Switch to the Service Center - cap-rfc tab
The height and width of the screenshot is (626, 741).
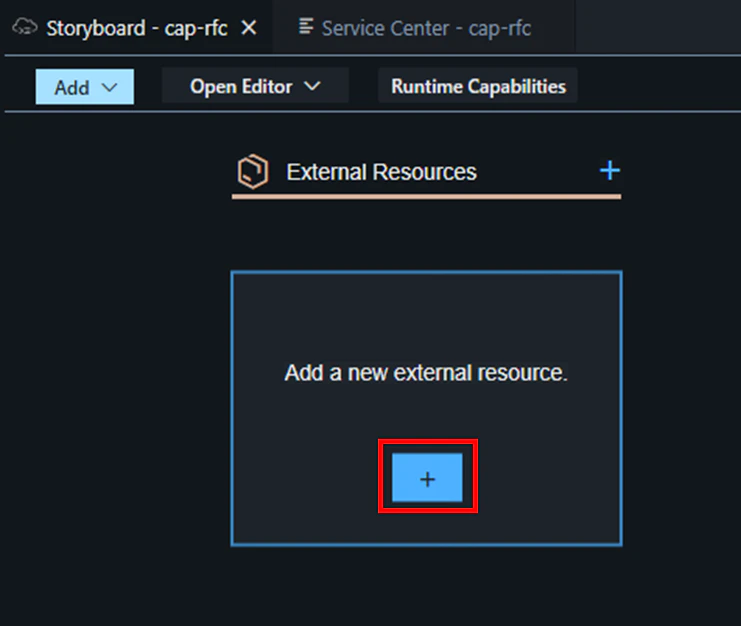tap(423, 27)
